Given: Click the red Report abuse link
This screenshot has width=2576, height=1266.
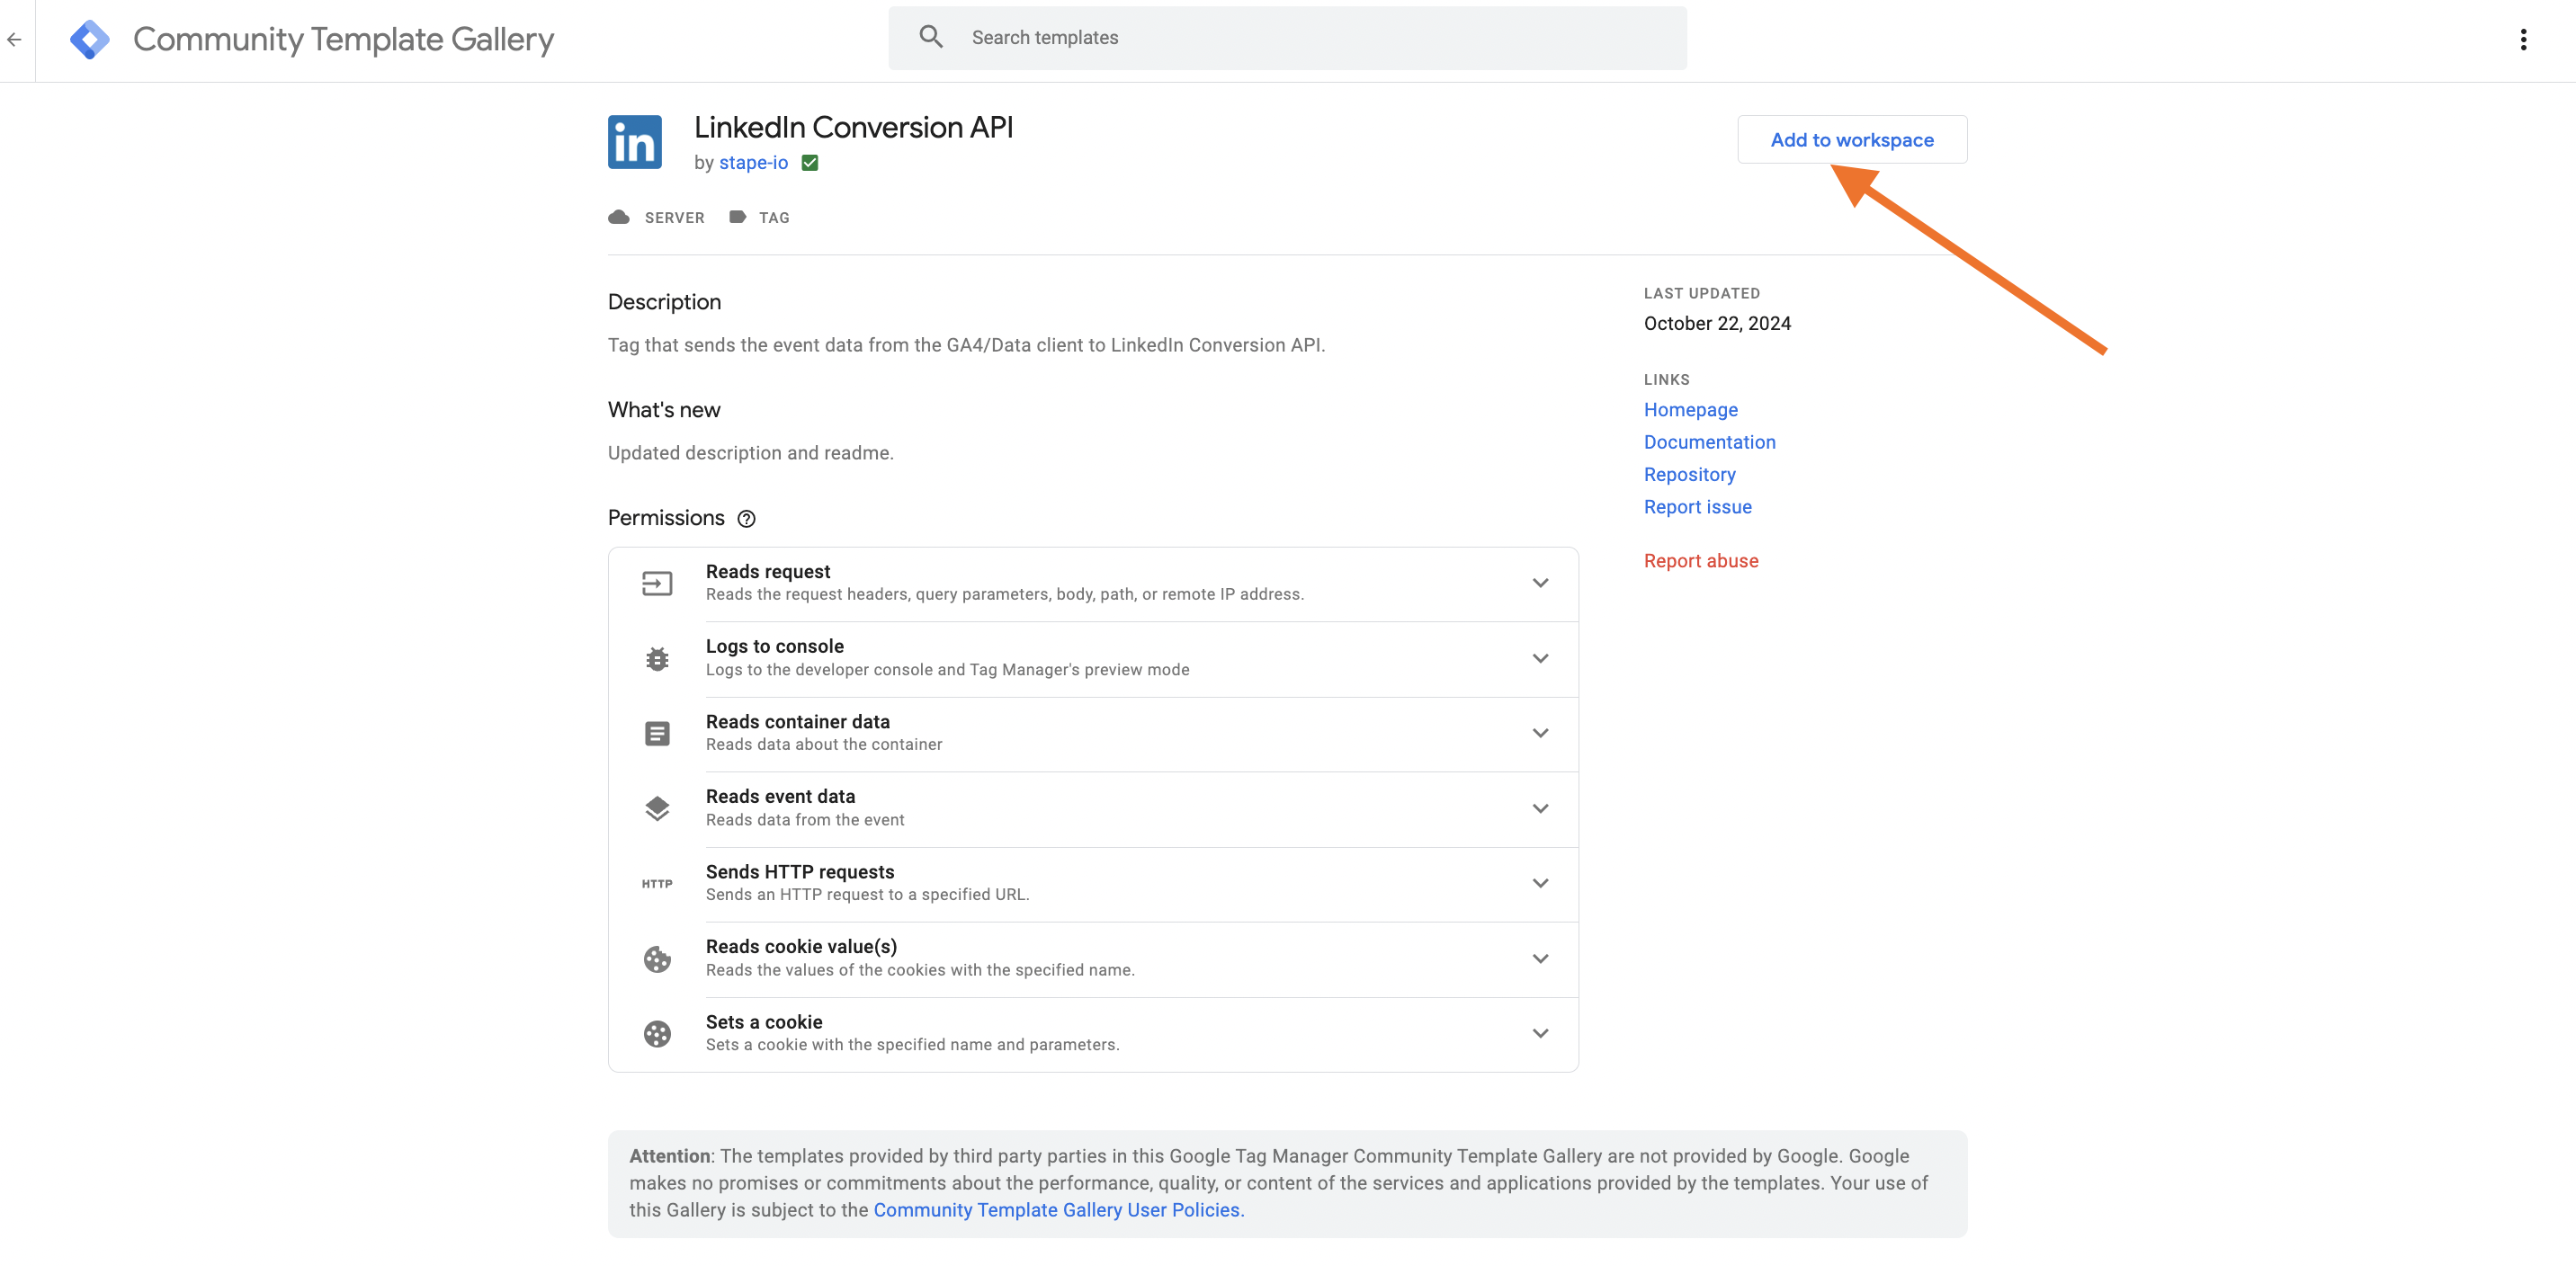Looking at the screenshot, I should (1700, 561).
